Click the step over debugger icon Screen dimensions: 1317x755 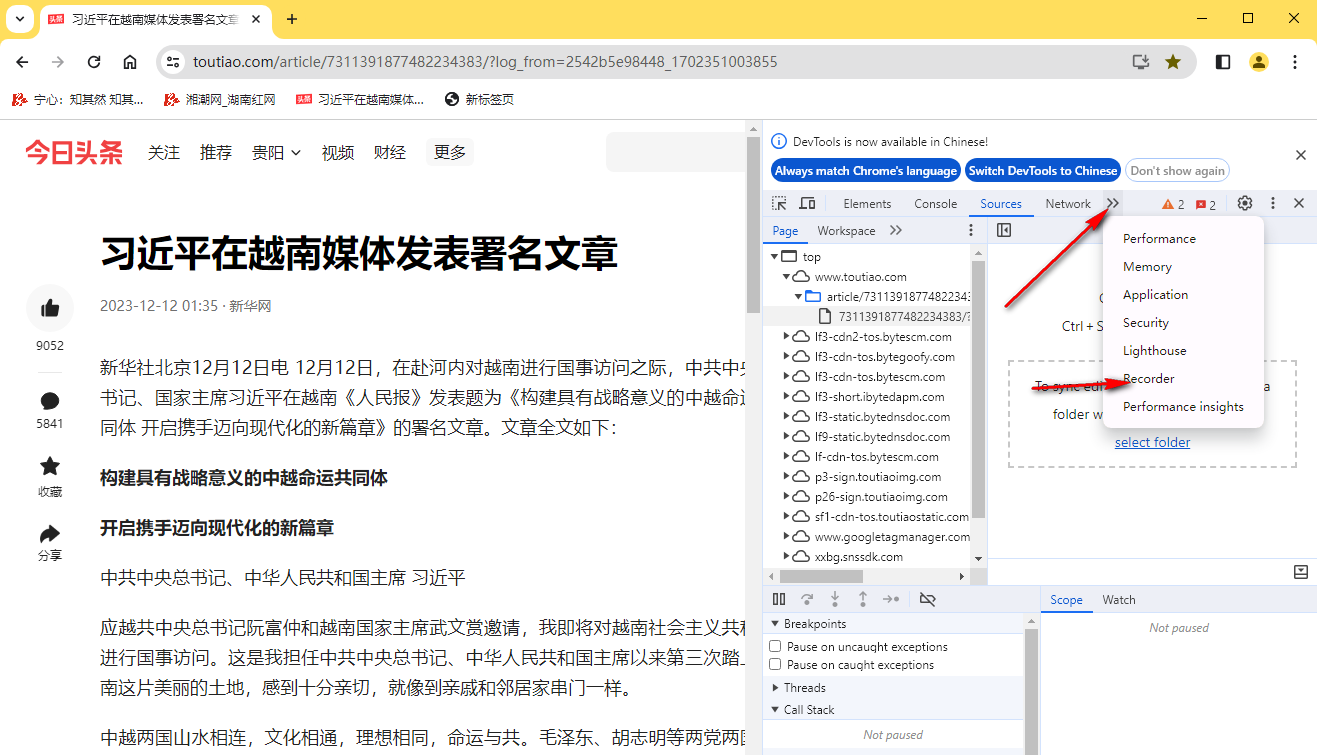pos(807,599)
